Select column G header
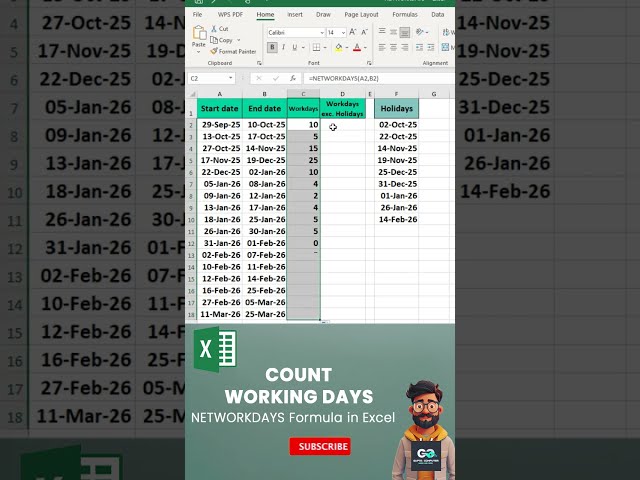The width and height of the screenshot is (640, 480). (x=434, y=94)
